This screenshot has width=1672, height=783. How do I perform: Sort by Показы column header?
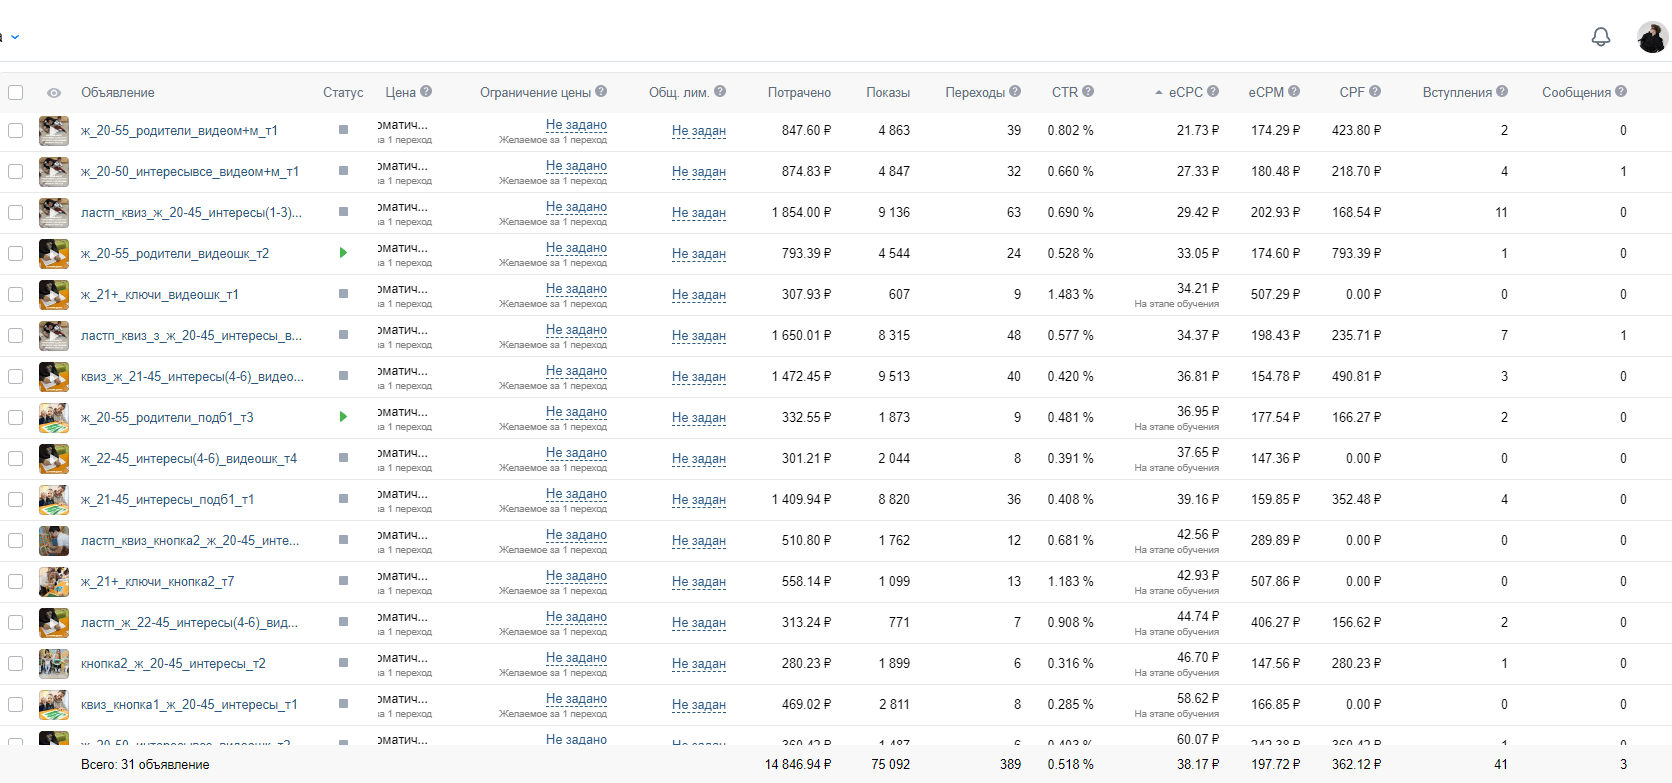[888, 92]
